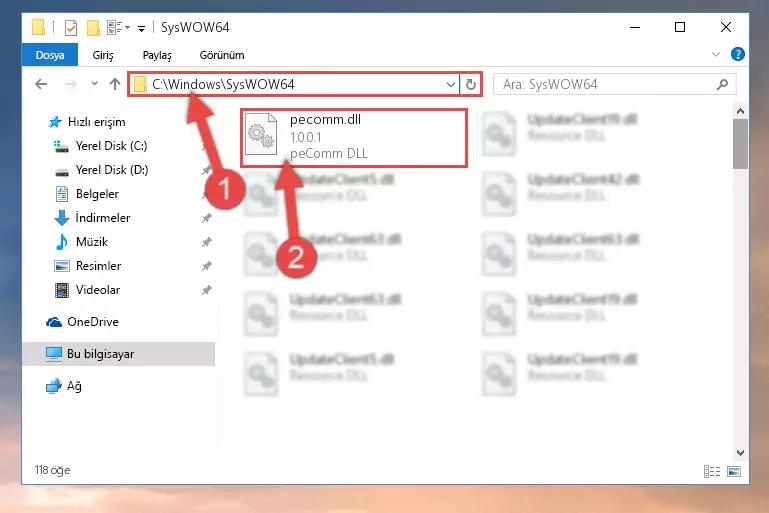Go forward with the right arrow

[x=71, y=84]
